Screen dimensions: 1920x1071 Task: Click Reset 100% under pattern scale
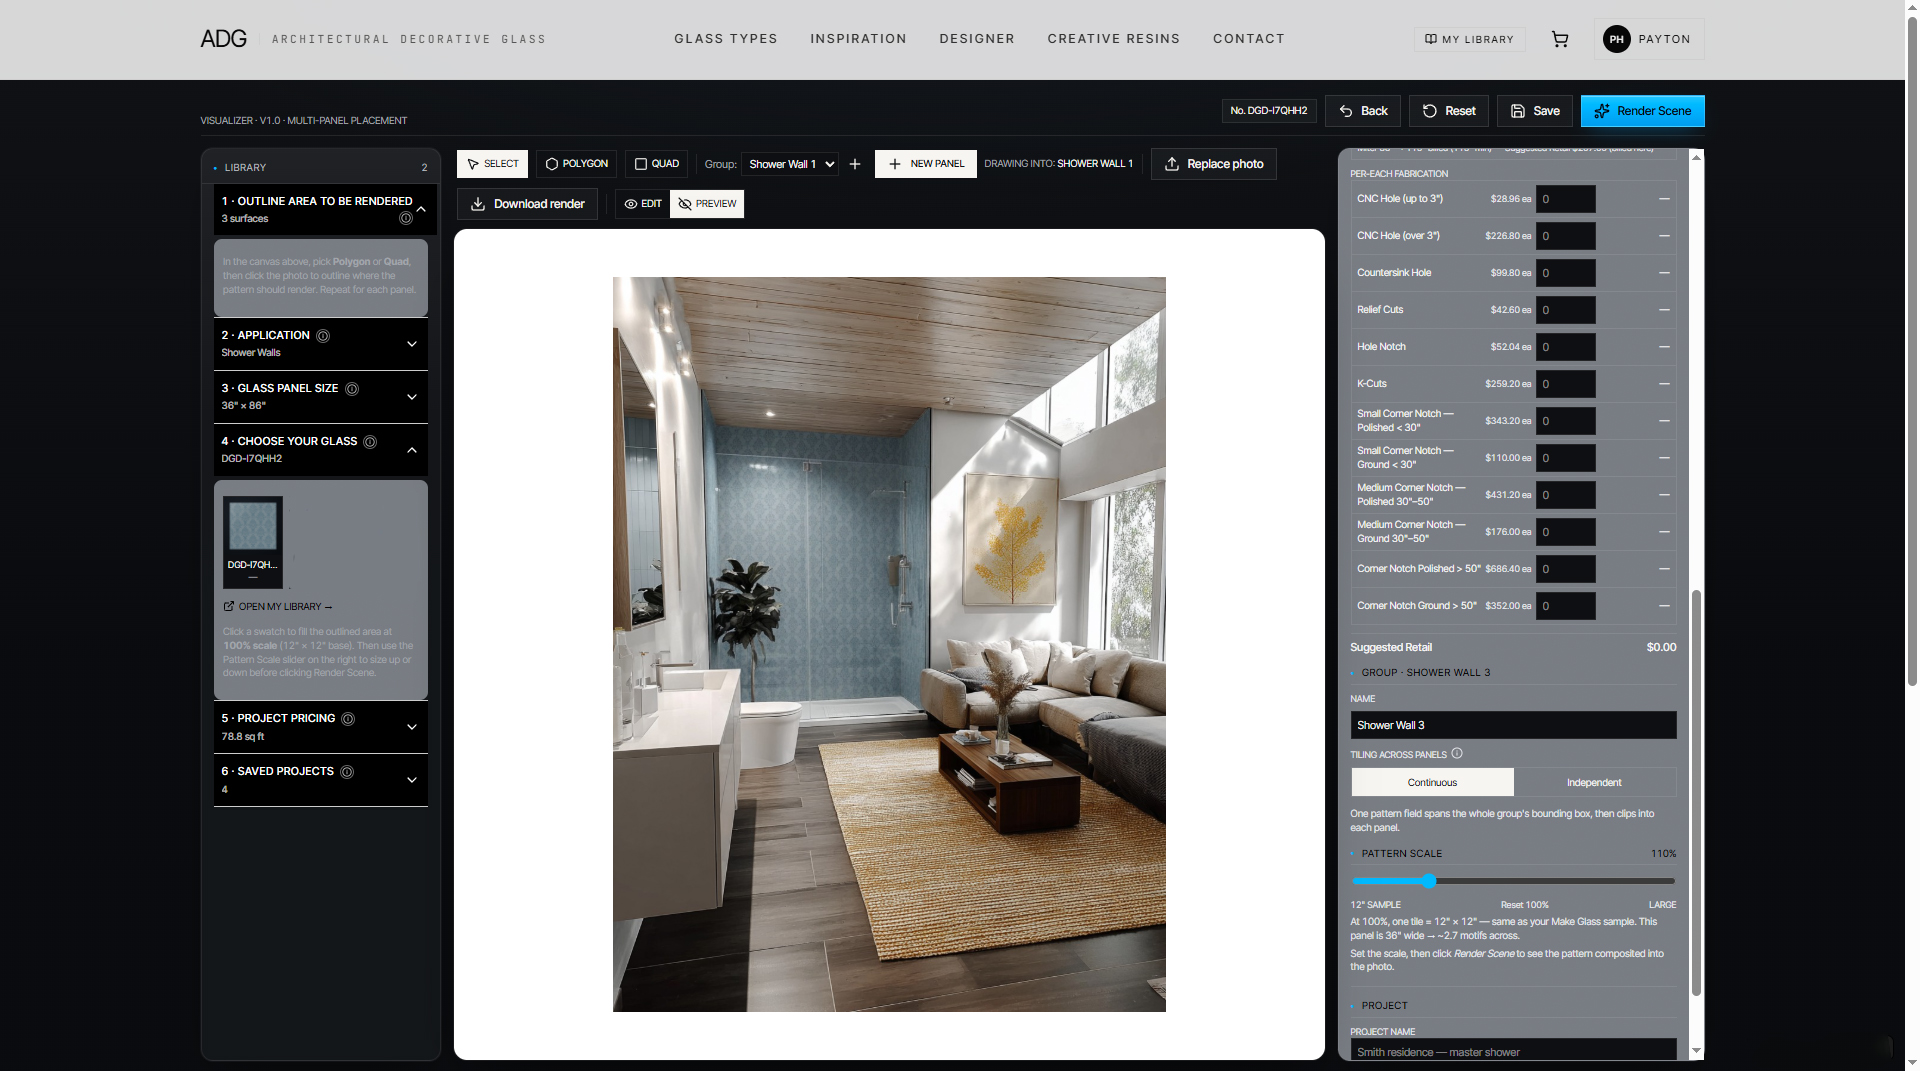[1524, 905]
